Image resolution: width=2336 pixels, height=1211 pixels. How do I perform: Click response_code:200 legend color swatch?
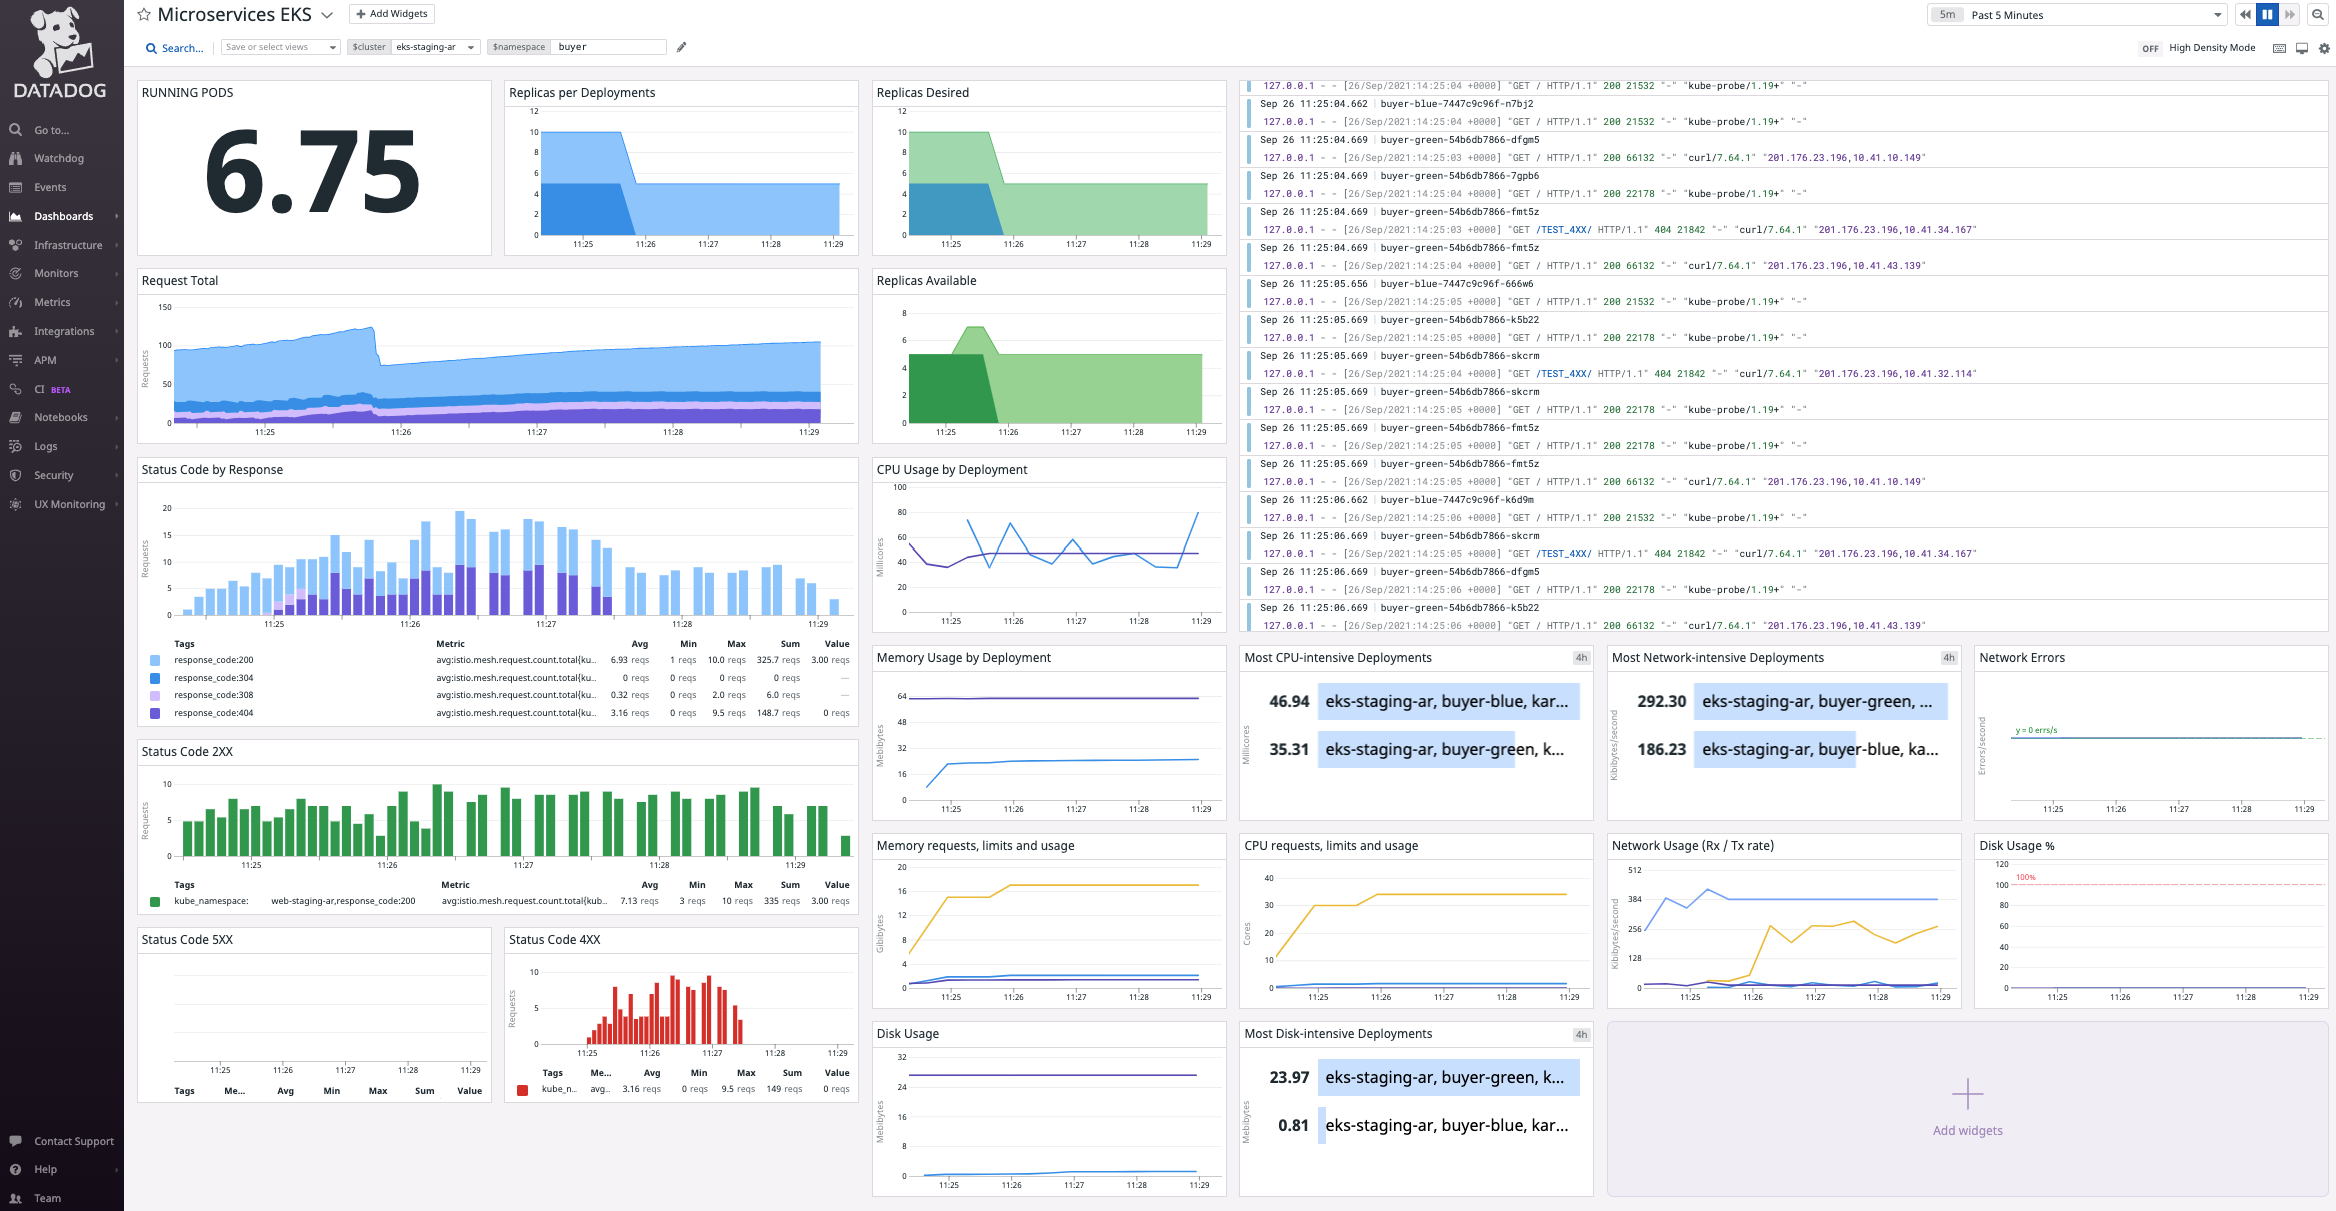pos(155,660)
